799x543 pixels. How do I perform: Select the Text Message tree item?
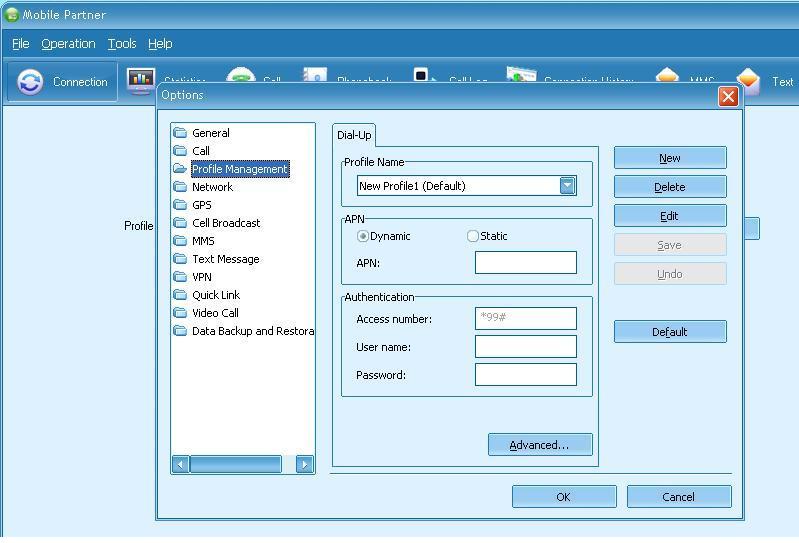point(226,259)
